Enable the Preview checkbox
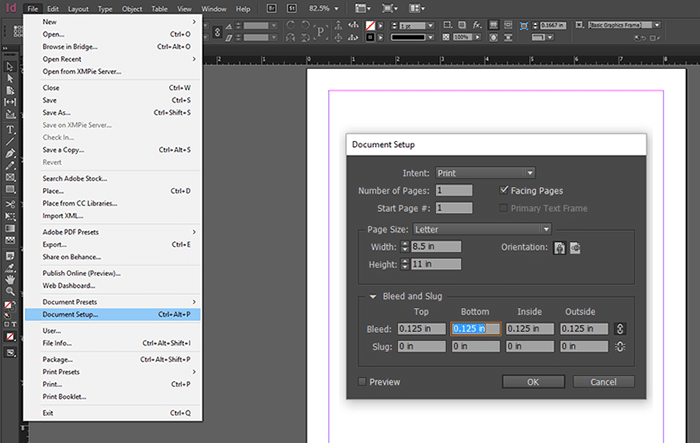700x443 pixels. pyautogui.click(x=362, y=382)
